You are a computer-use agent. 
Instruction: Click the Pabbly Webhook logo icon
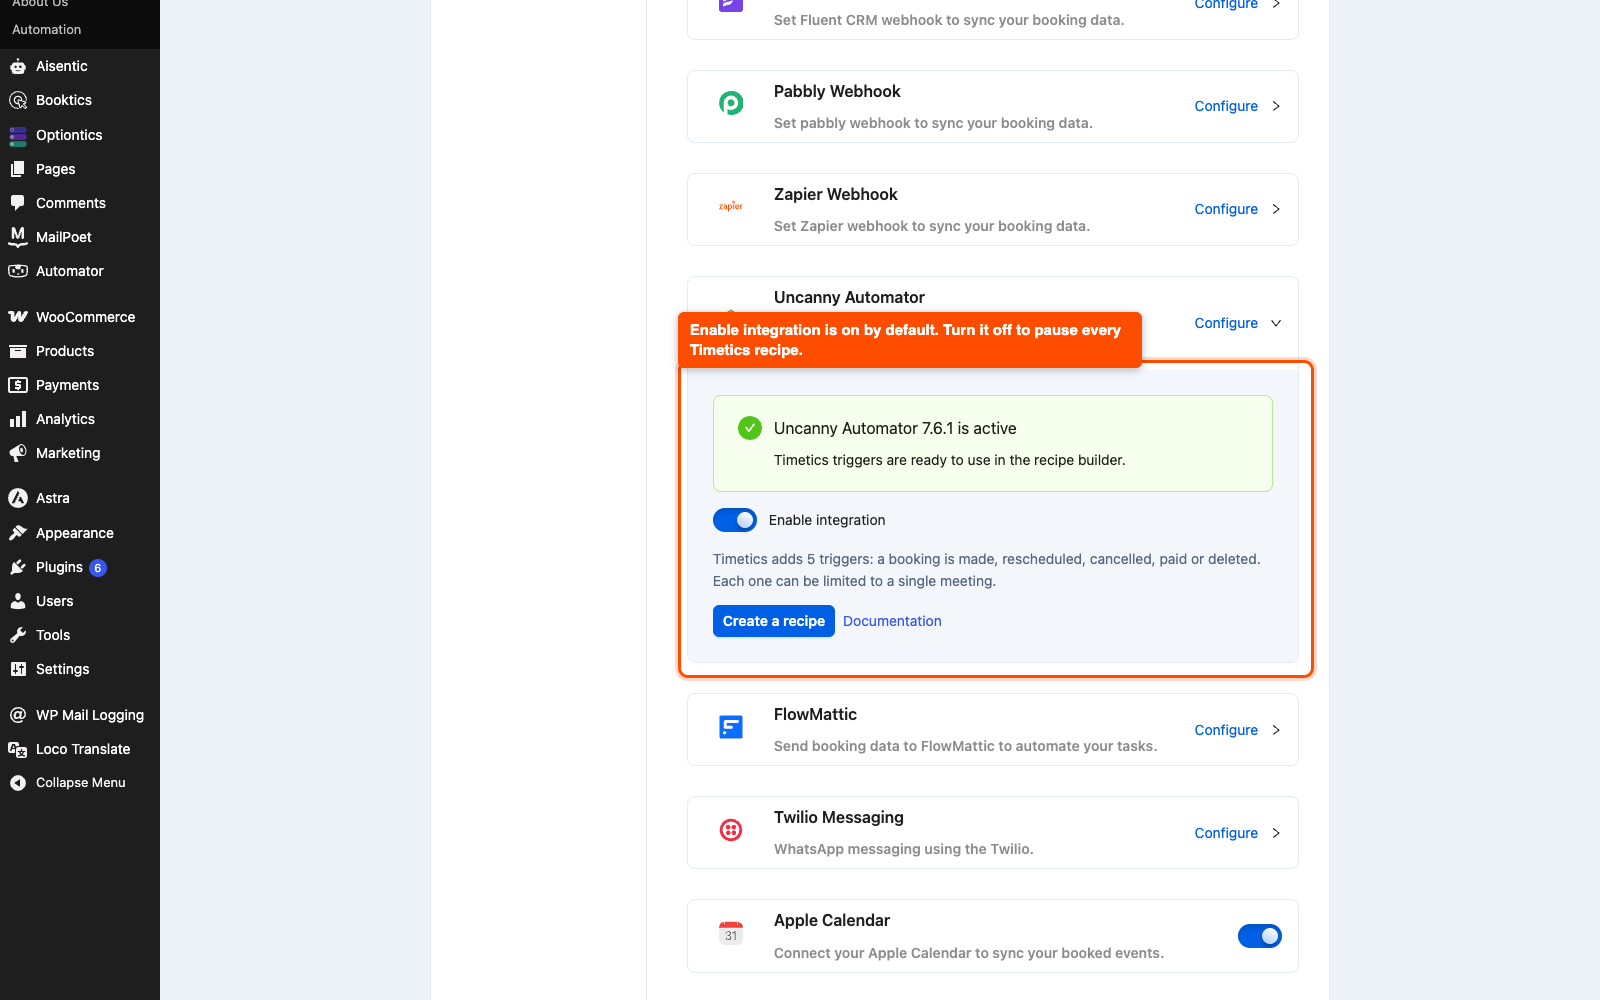(x=731, y=103)
